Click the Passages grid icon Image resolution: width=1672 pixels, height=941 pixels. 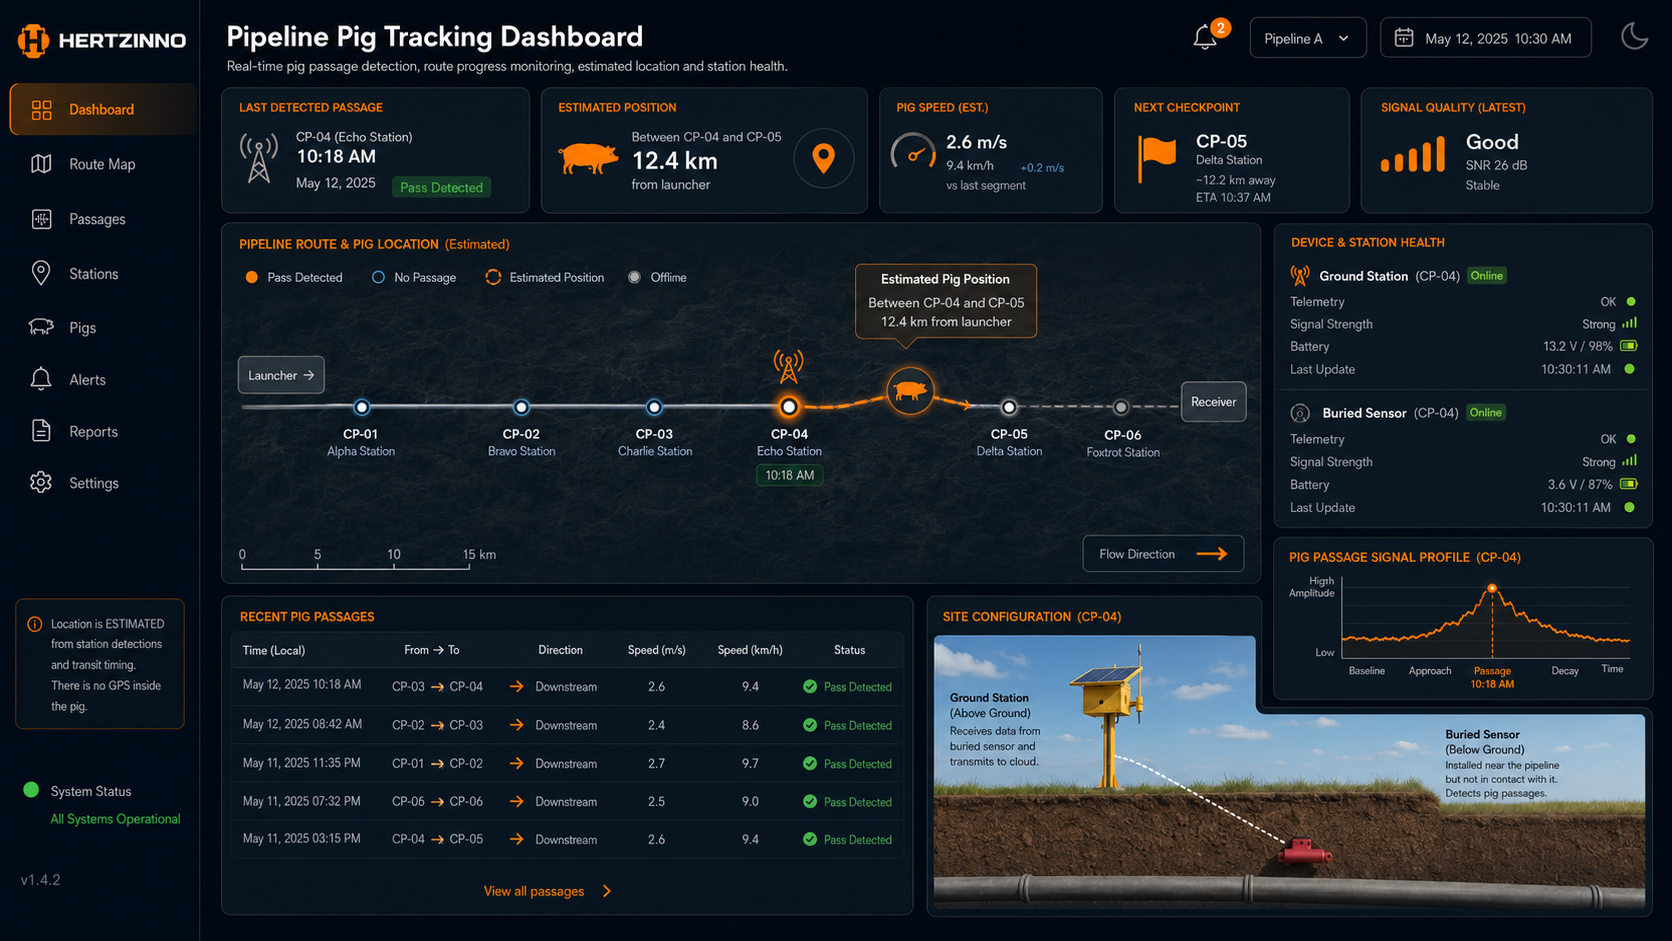tap(41, 219)
